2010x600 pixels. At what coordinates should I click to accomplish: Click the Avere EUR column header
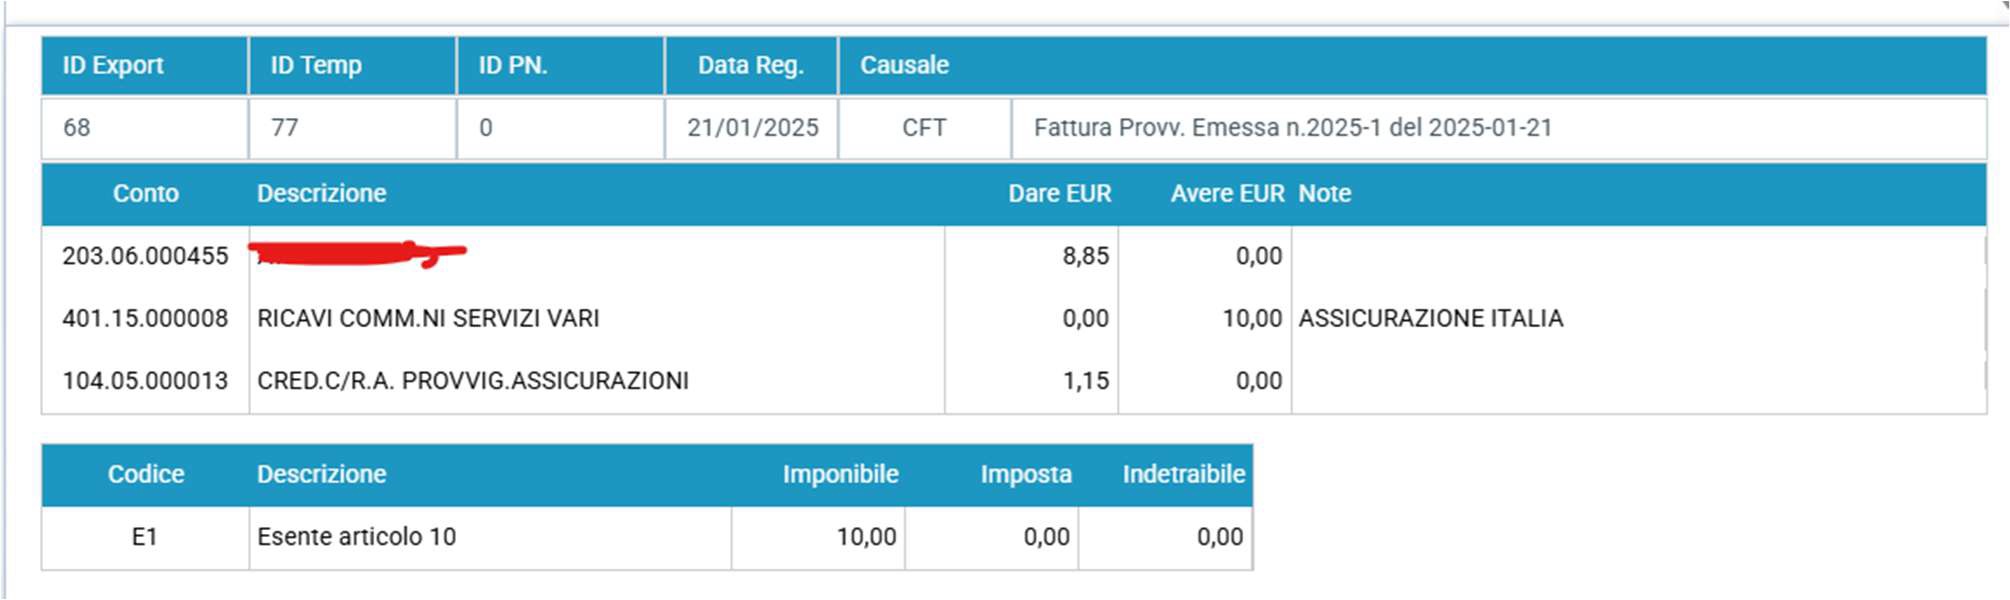(x=1227, y=194)
